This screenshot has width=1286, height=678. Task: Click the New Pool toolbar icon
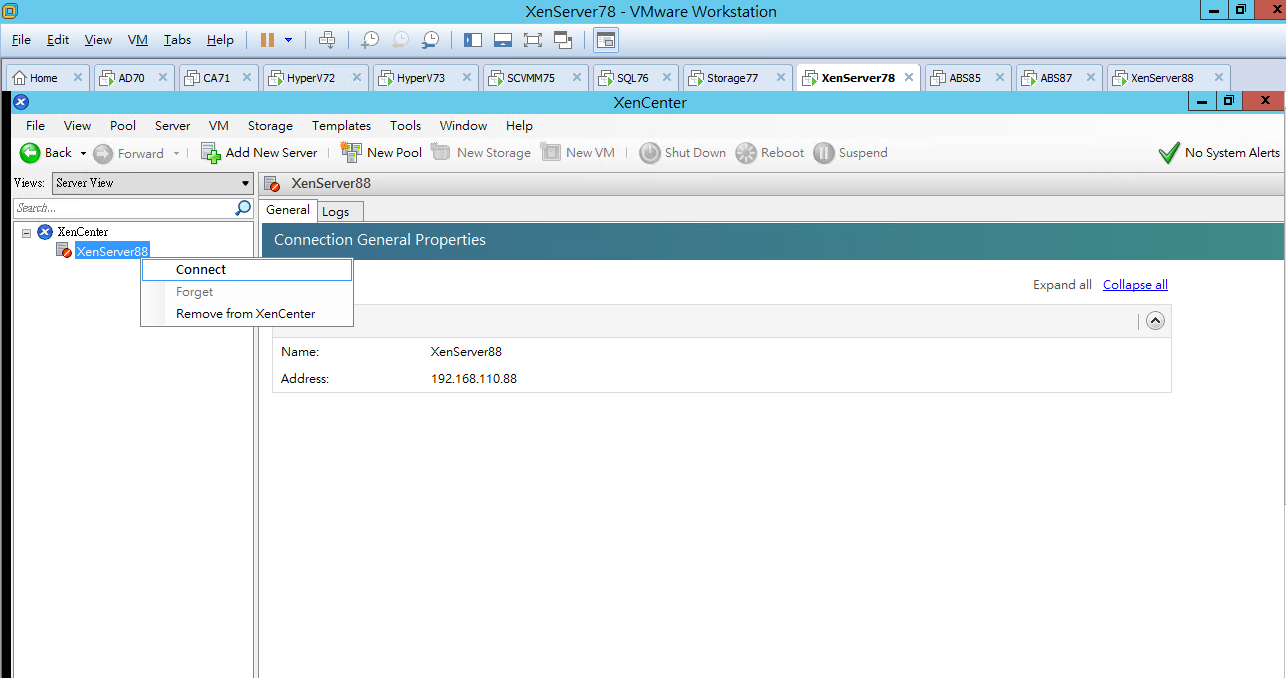(351, 153)
